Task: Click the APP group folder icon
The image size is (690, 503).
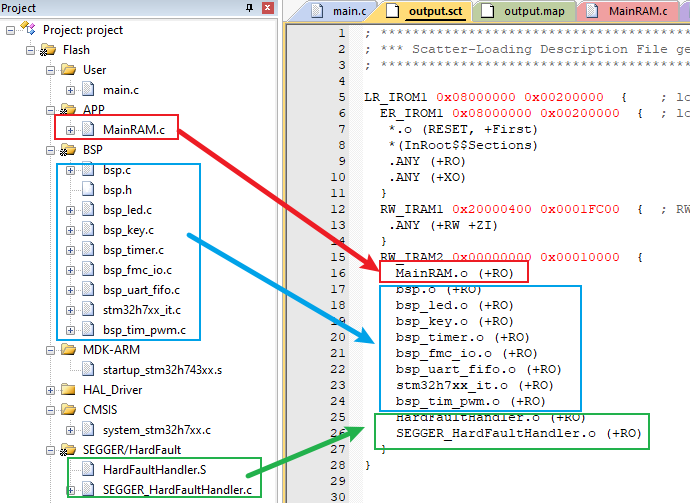Action: 68,110
